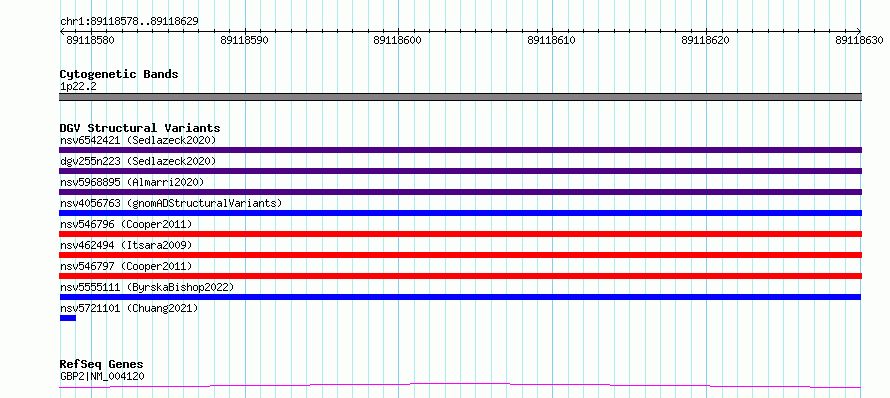Click ruler position 89118600

398,40
